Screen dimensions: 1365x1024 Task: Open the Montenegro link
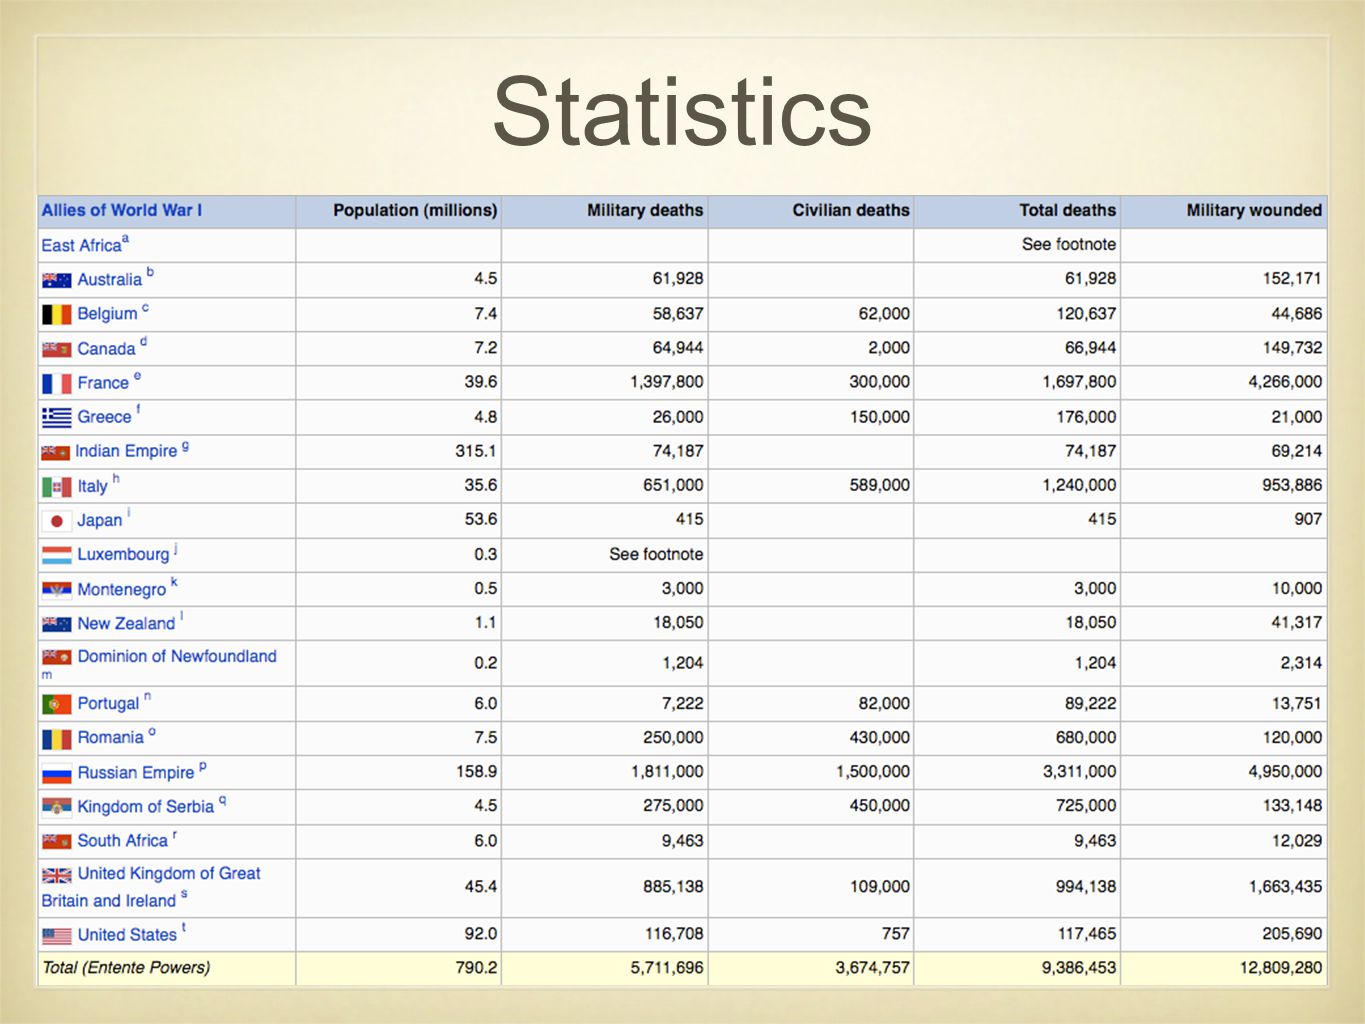click(x=122, y=590)
